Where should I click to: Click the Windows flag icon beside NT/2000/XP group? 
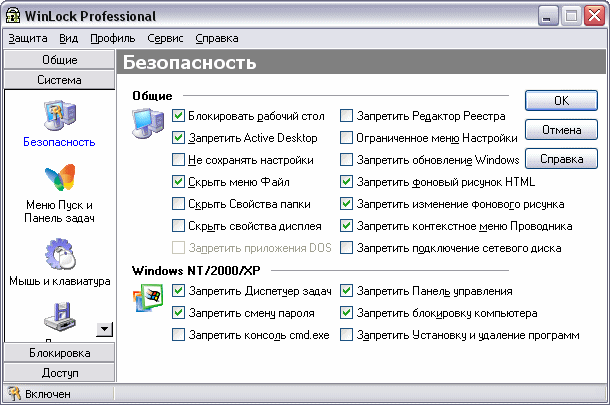(x=147, y=298)
